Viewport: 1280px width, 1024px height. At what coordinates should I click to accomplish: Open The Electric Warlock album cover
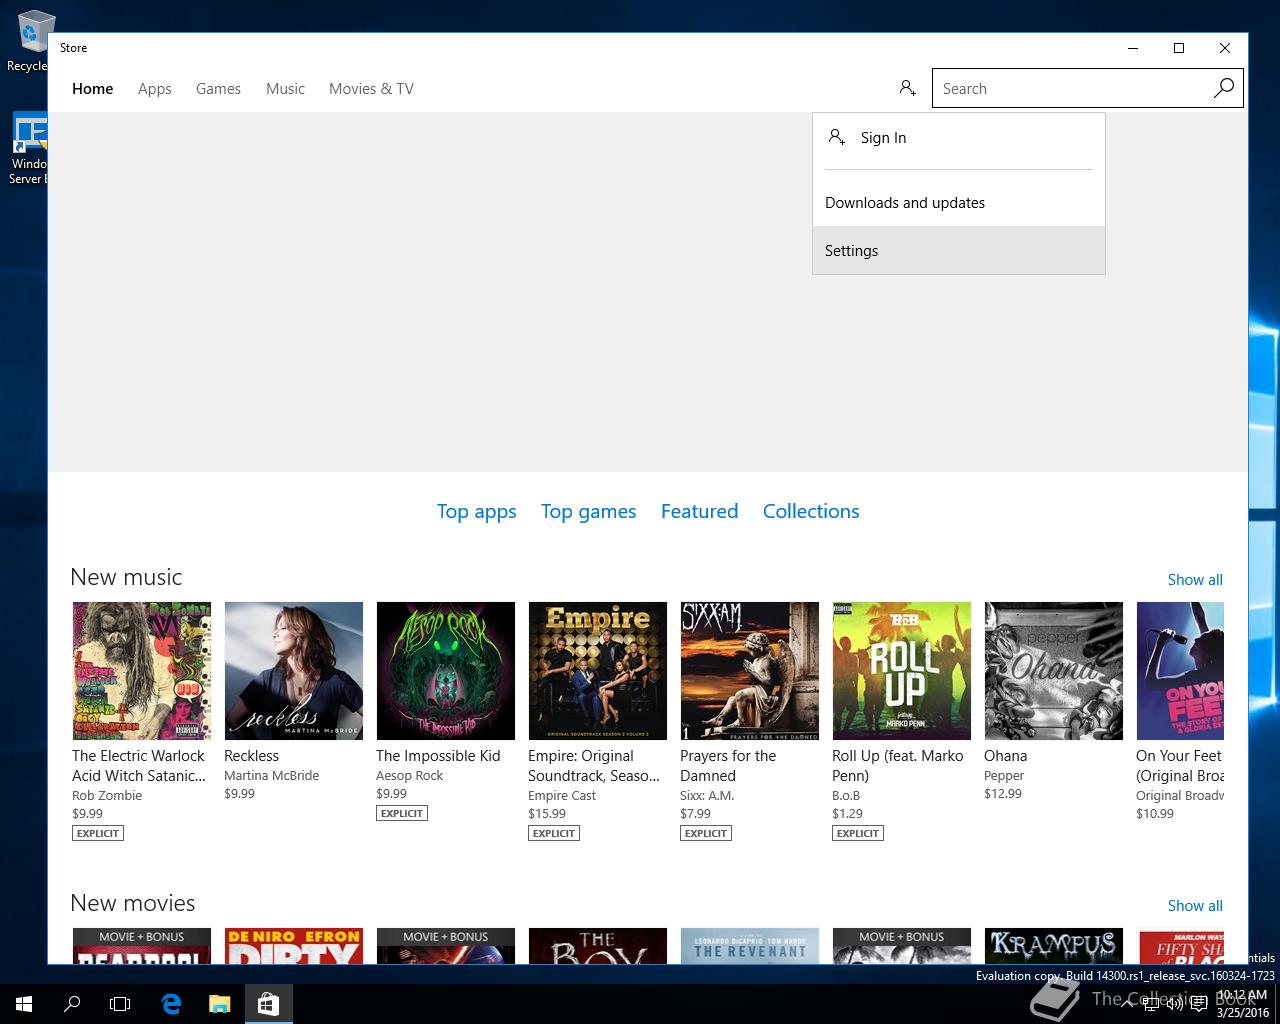[x=142, y=671]
